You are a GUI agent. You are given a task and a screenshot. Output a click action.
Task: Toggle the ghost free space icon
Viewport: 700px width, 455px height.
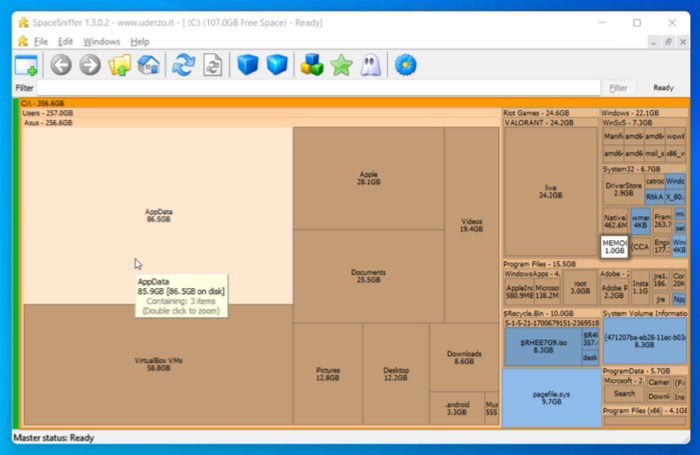coord(371,65)
